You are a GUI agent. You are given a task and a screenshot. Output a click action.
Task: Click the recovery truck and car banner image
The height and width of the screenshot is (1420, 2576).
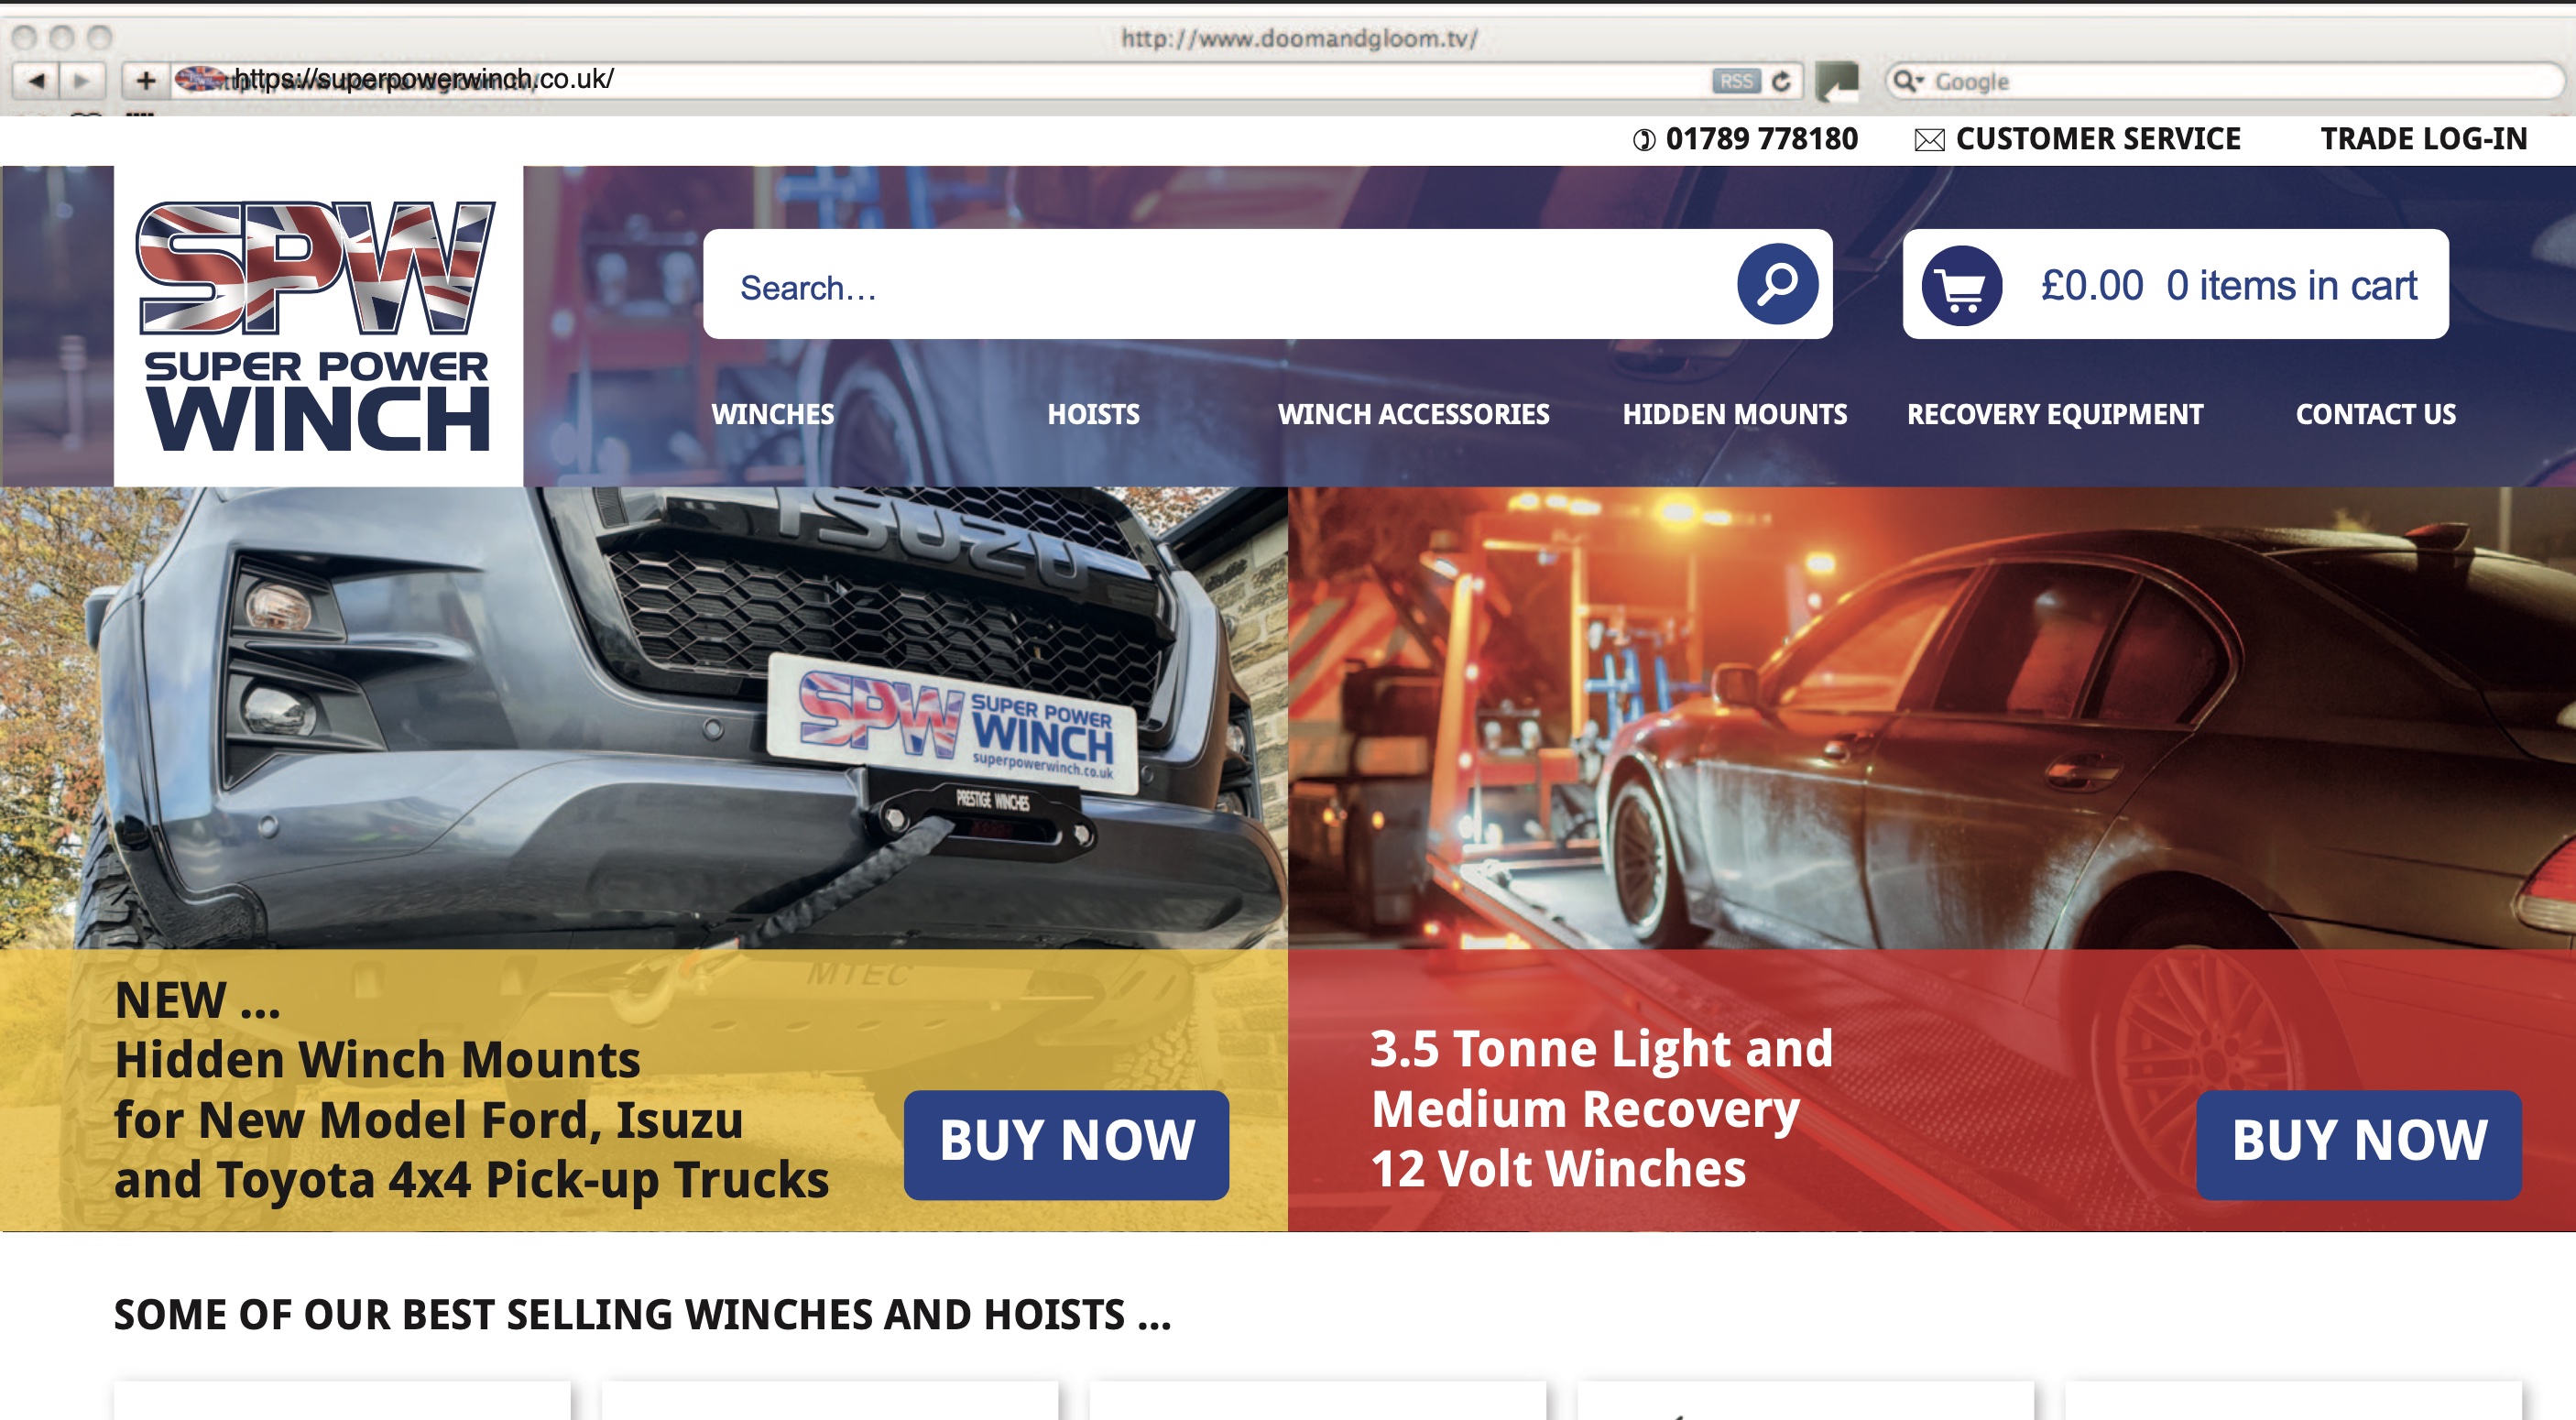[1932, 718]
